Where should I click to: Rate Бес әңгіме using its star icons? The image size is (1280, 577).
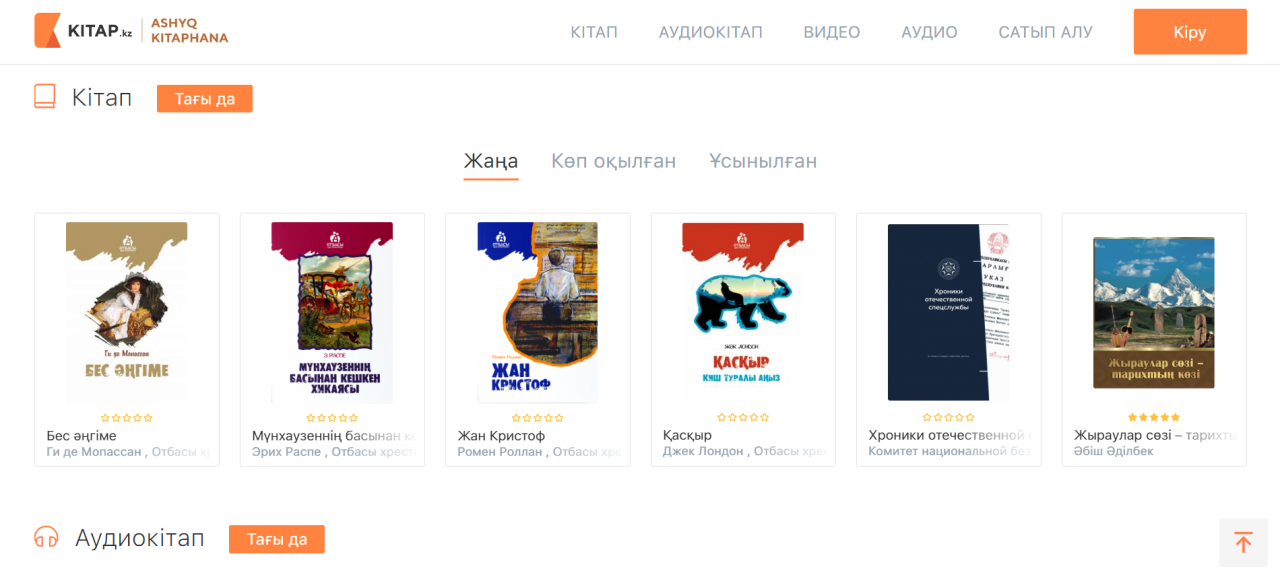[x=127, y=418]
